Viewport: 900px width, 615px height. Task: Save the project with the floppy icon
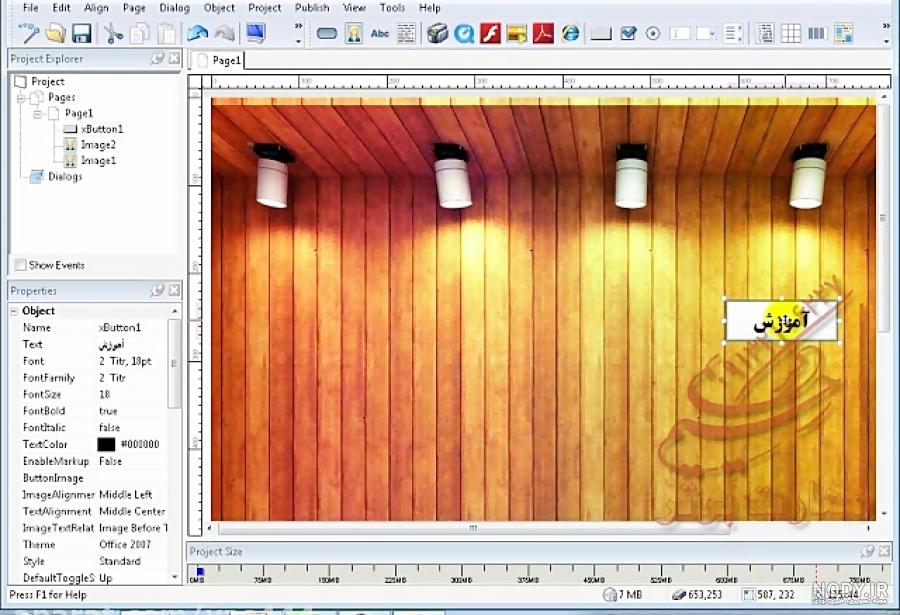82,33
